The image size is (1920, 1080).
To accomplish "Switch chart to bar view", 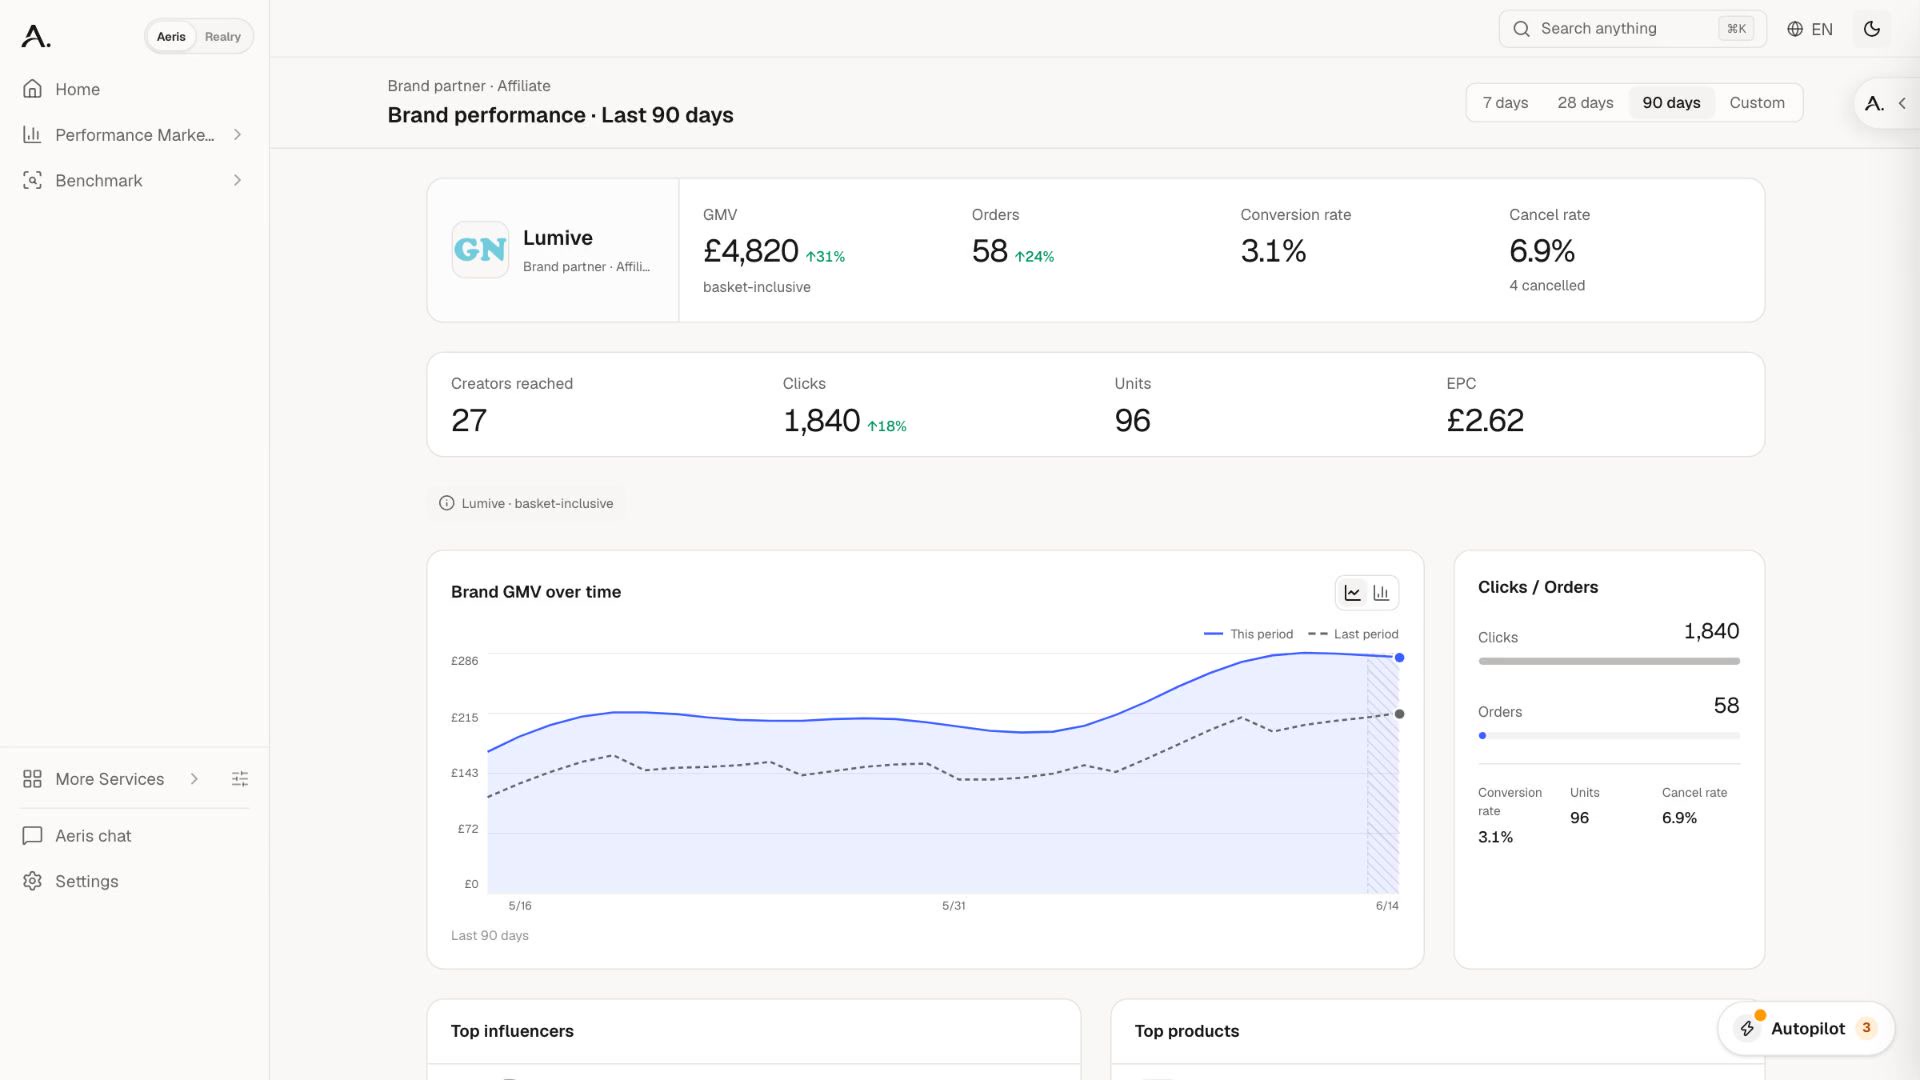I will (1381, 593).
